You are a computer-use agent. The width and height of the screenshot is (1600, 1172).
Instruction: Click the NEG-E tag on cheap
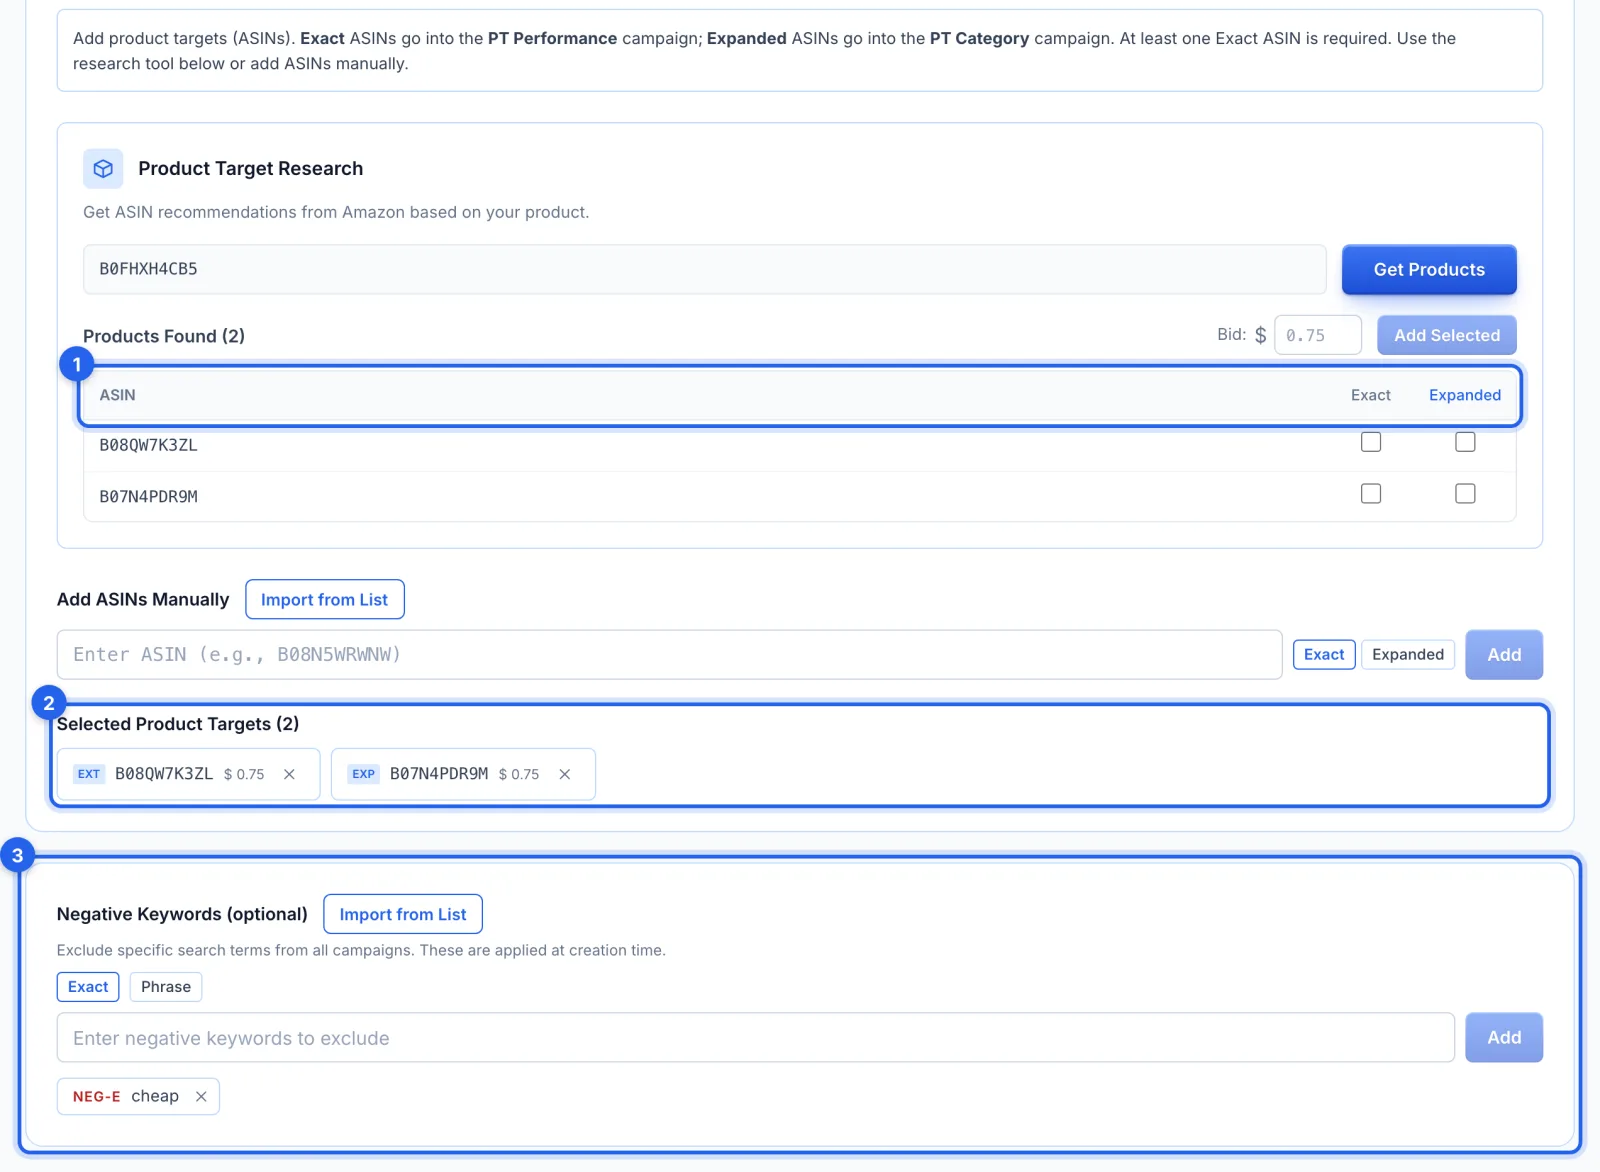pyautogui.click(x=96, y=1097)
